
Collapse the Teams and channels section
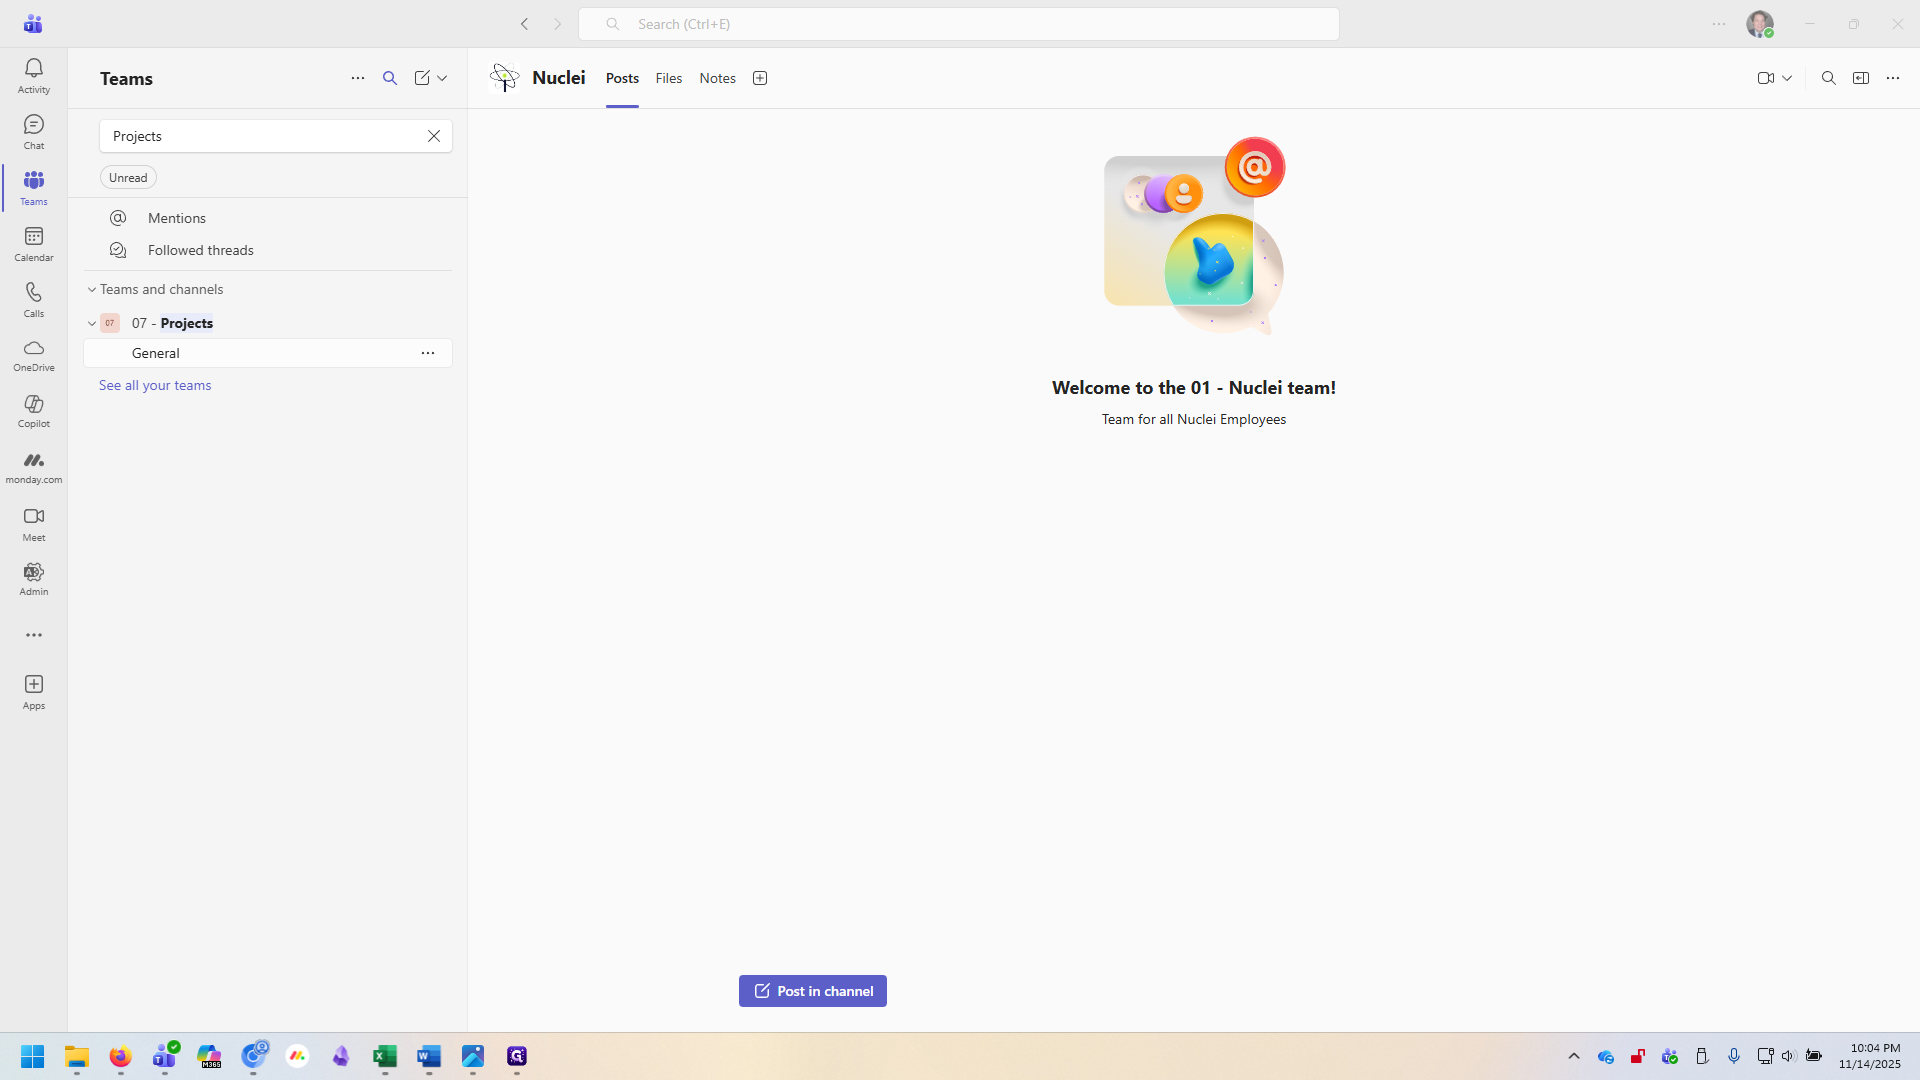[x=92, y=290]
